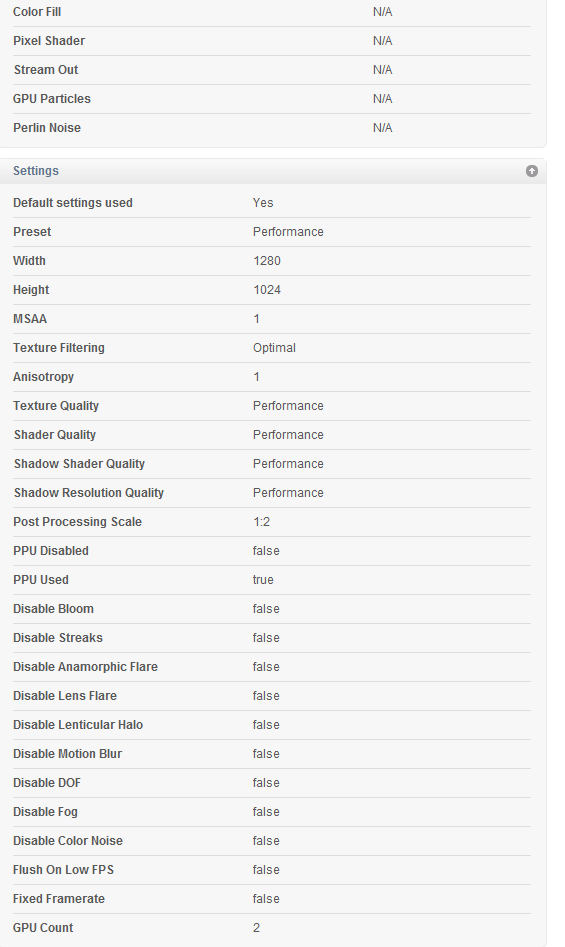
Task: Click the Perlin Noise N/A value
Action: click(x=383, y=128)
